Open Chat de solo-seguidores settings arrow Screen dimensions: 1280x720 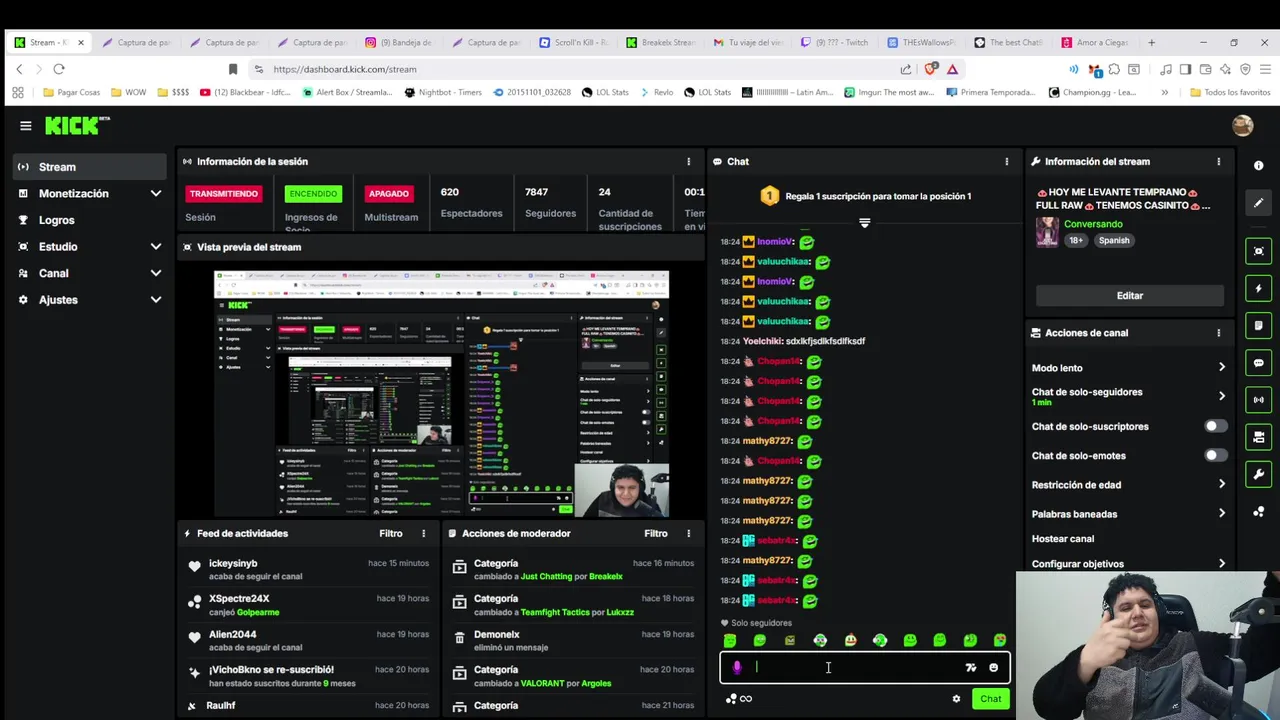pos(1221,396)
